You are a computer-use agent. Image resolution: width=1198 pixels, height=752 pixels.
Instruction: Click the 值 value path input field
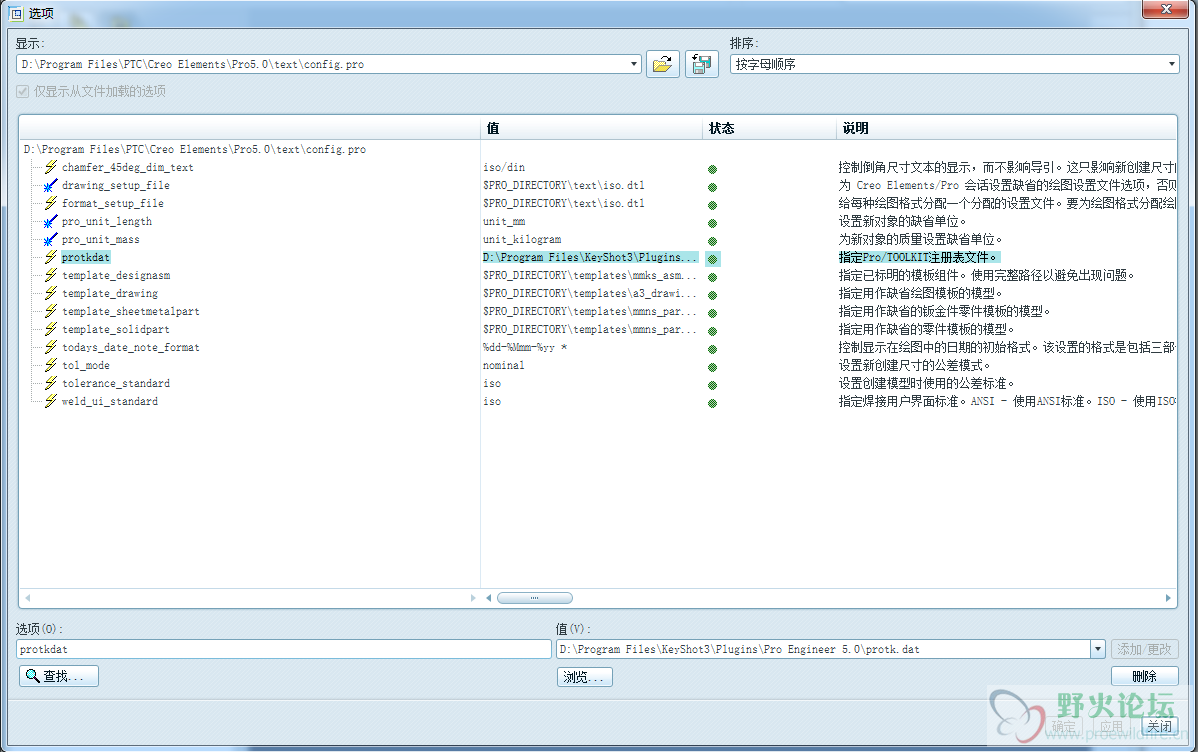(x=823, y=649)
